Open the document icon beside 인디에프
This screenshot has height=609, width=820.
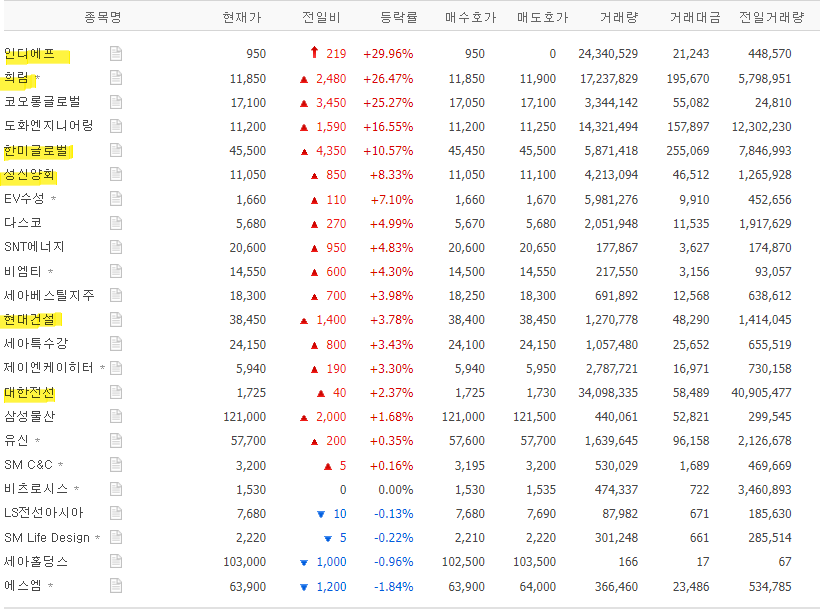click(116, 53)
